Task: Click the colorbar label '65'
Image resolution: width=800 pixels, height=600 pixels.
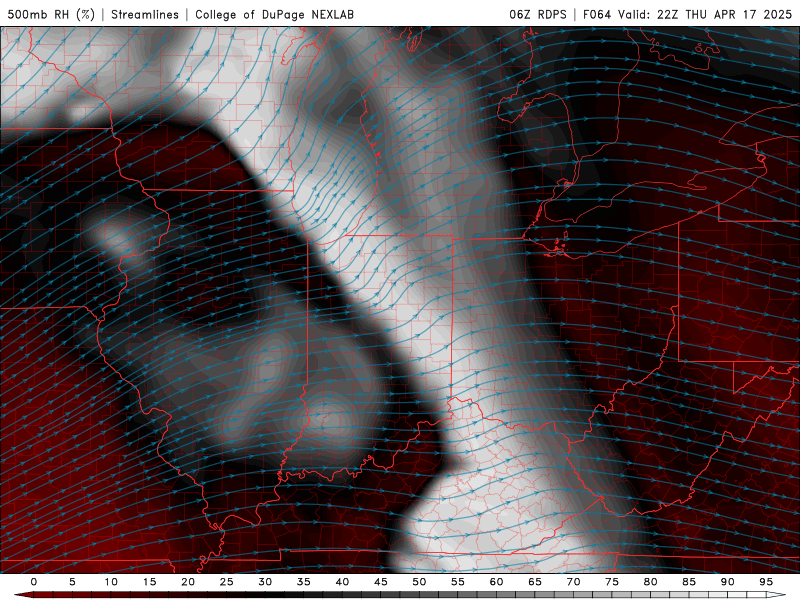Action: click(535, 582)
